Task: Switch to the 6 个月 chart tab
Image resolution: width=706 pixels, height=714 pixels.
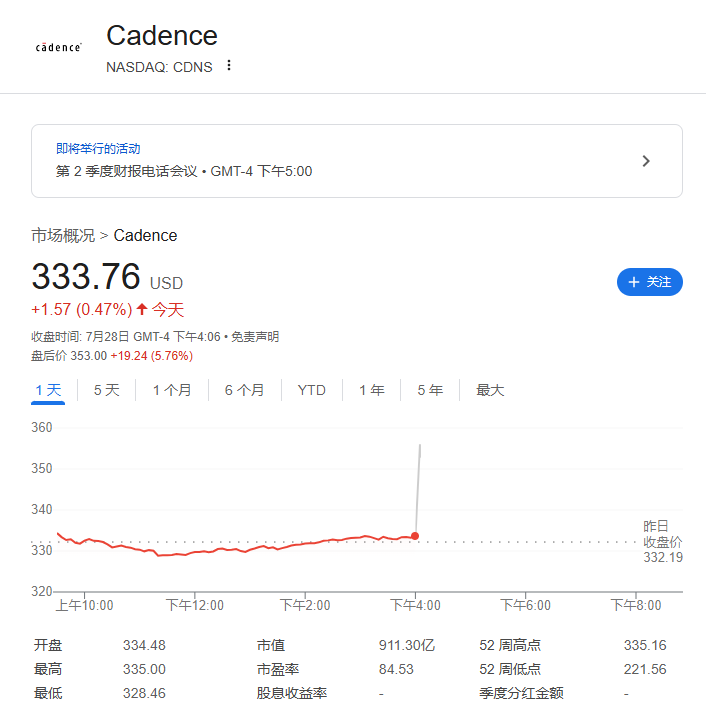Action: pos(245,390)
